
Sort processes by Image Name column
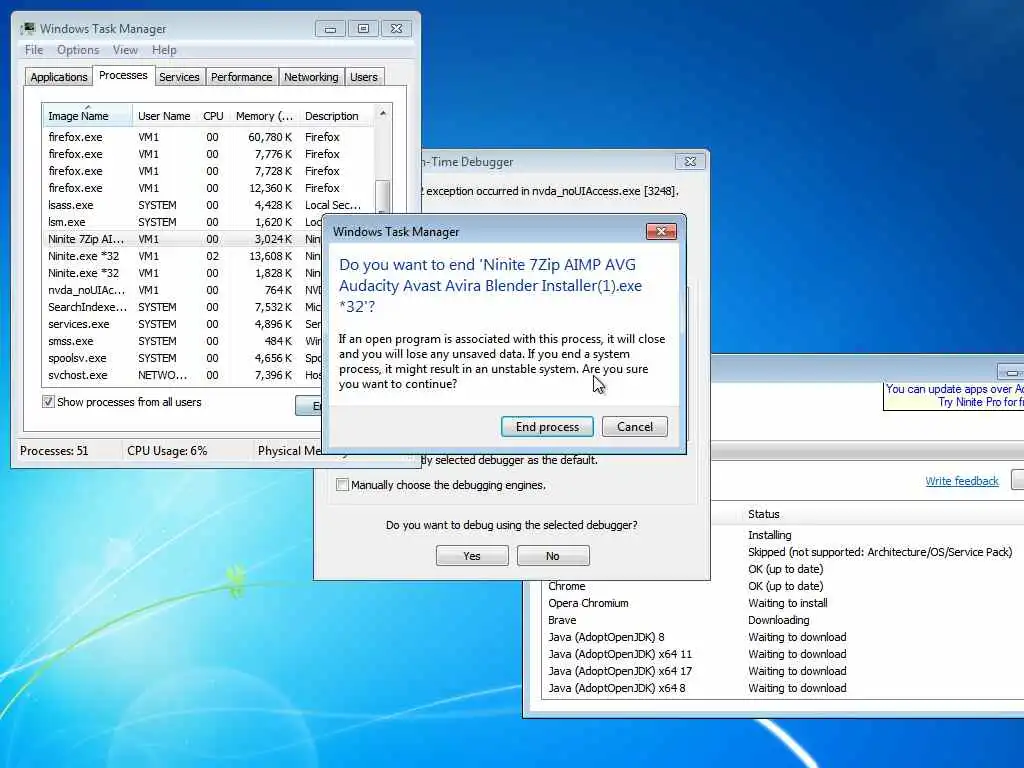pyautogui.click(x=88, y=116)
